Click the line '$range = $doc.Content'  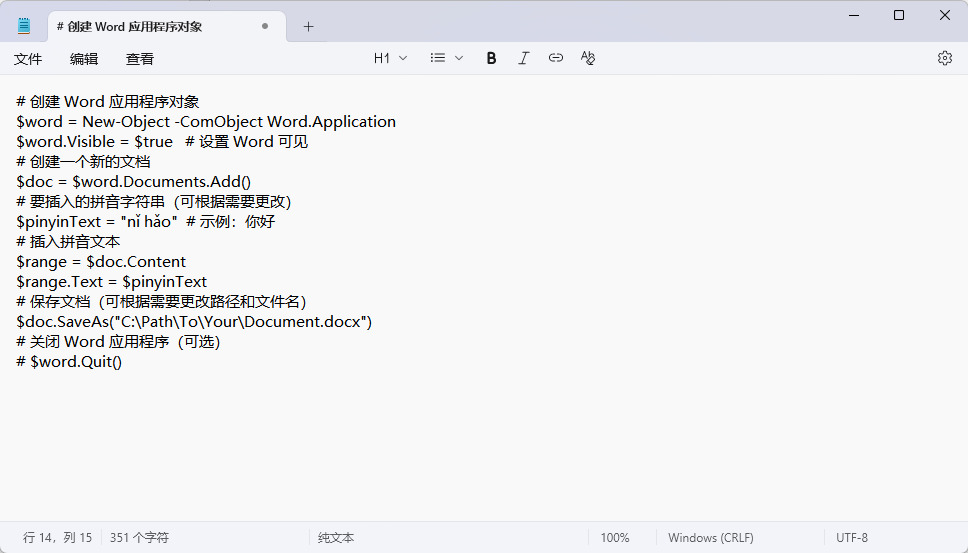[101, 262]
